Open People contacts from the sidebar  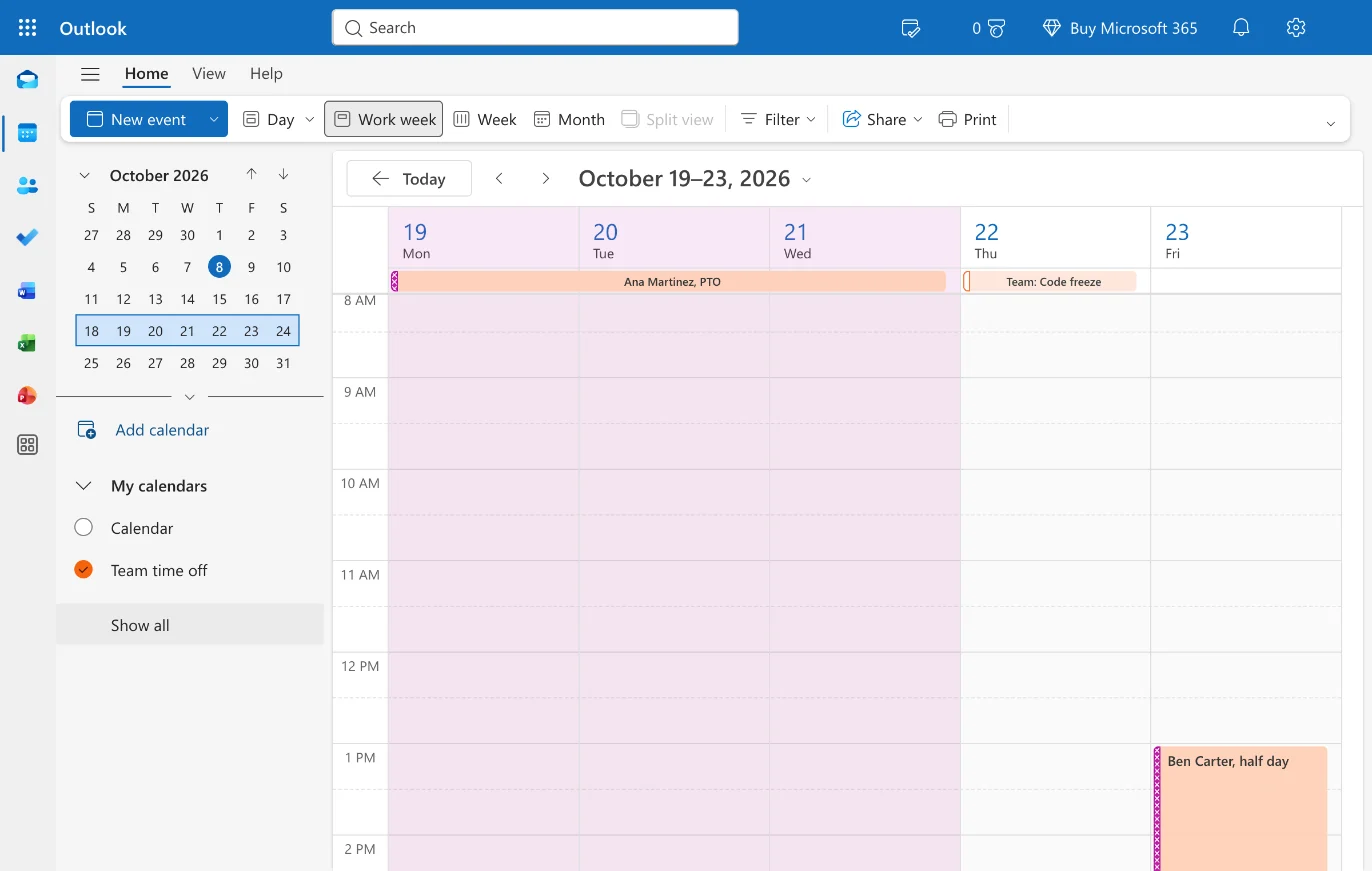pyautogui.click(x=27, y=185)
